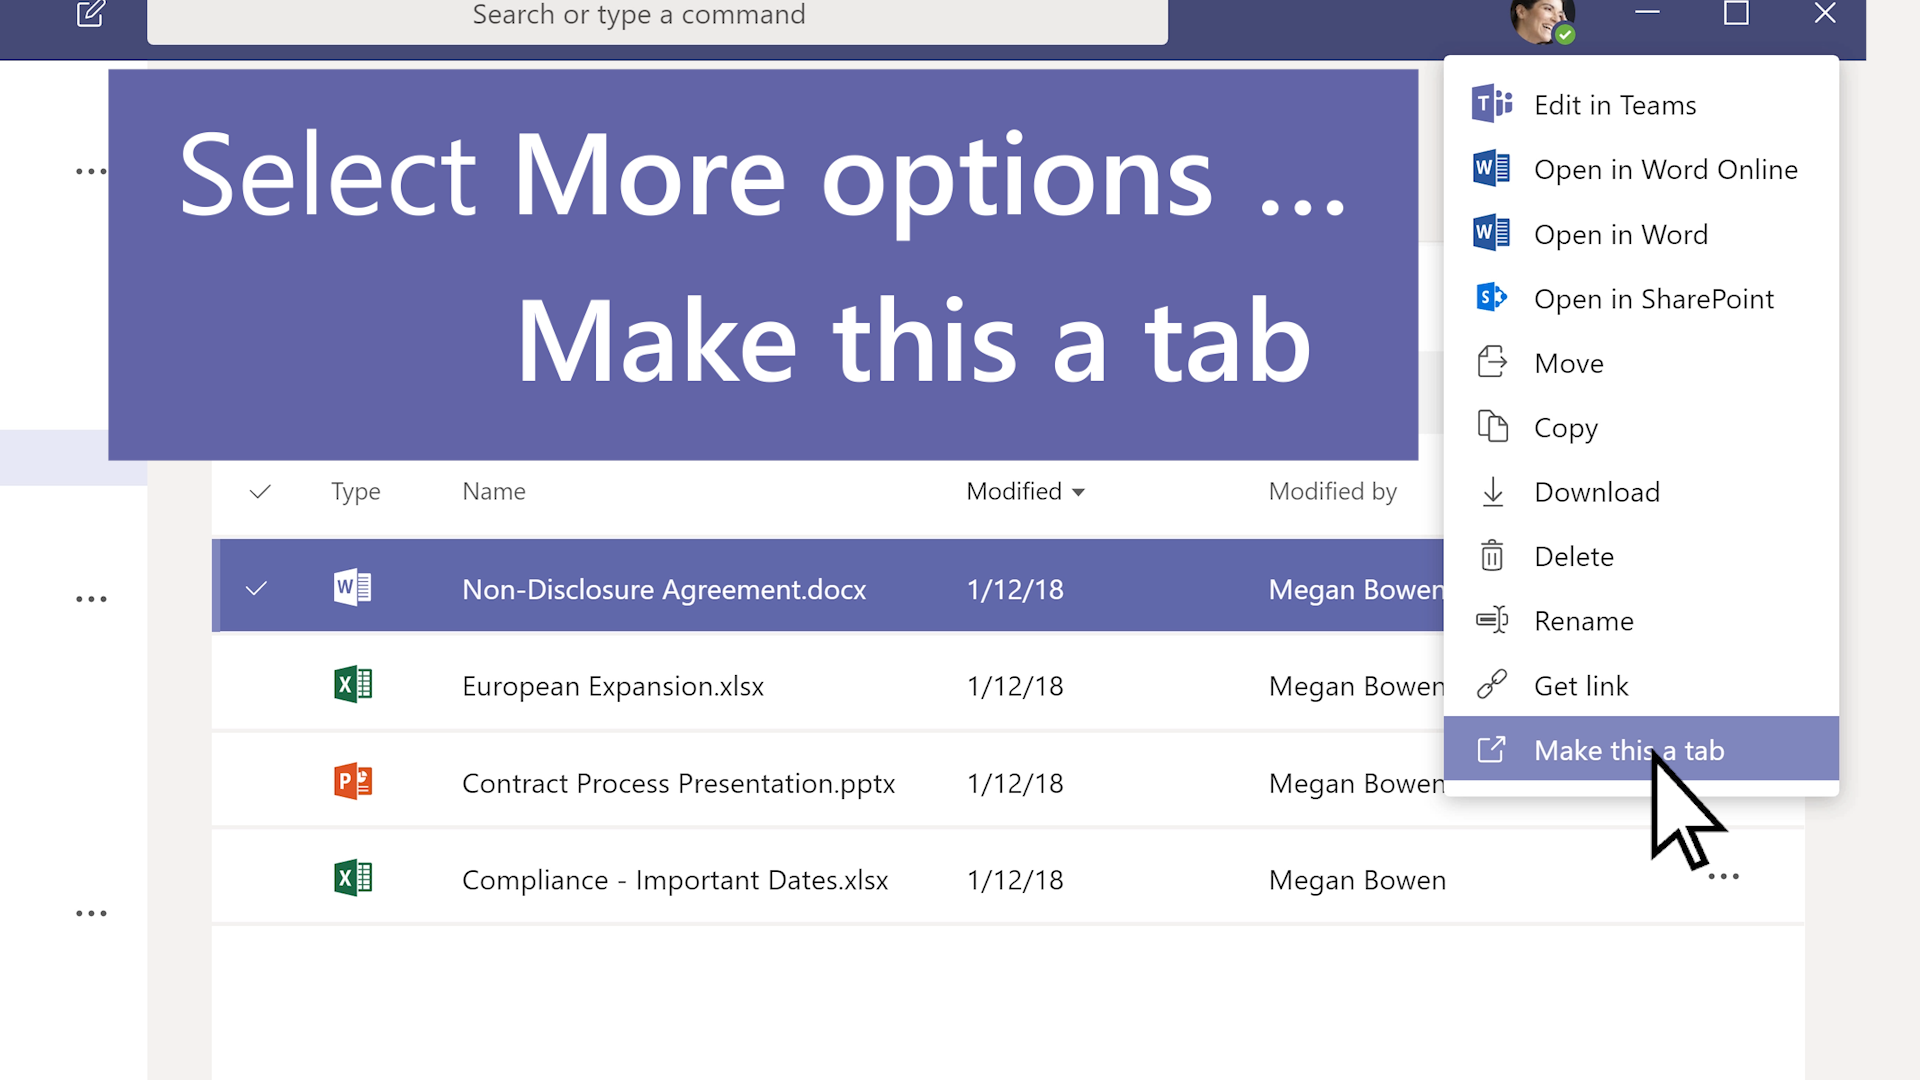This screenshot has height=1080, width=1920.
Task: Click the Open in Word icon
Action: [1495, 235]
